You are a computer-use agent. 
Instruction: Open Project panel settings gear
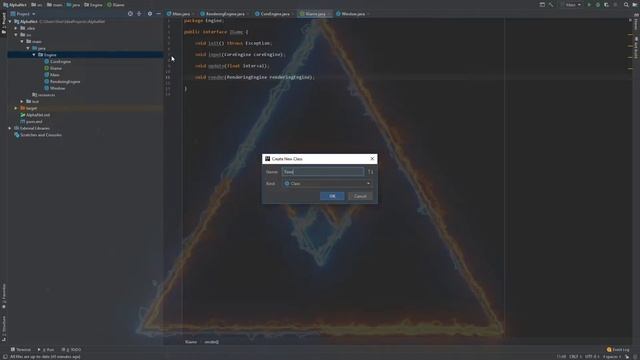pyautogui.click(x=150, y=14)
